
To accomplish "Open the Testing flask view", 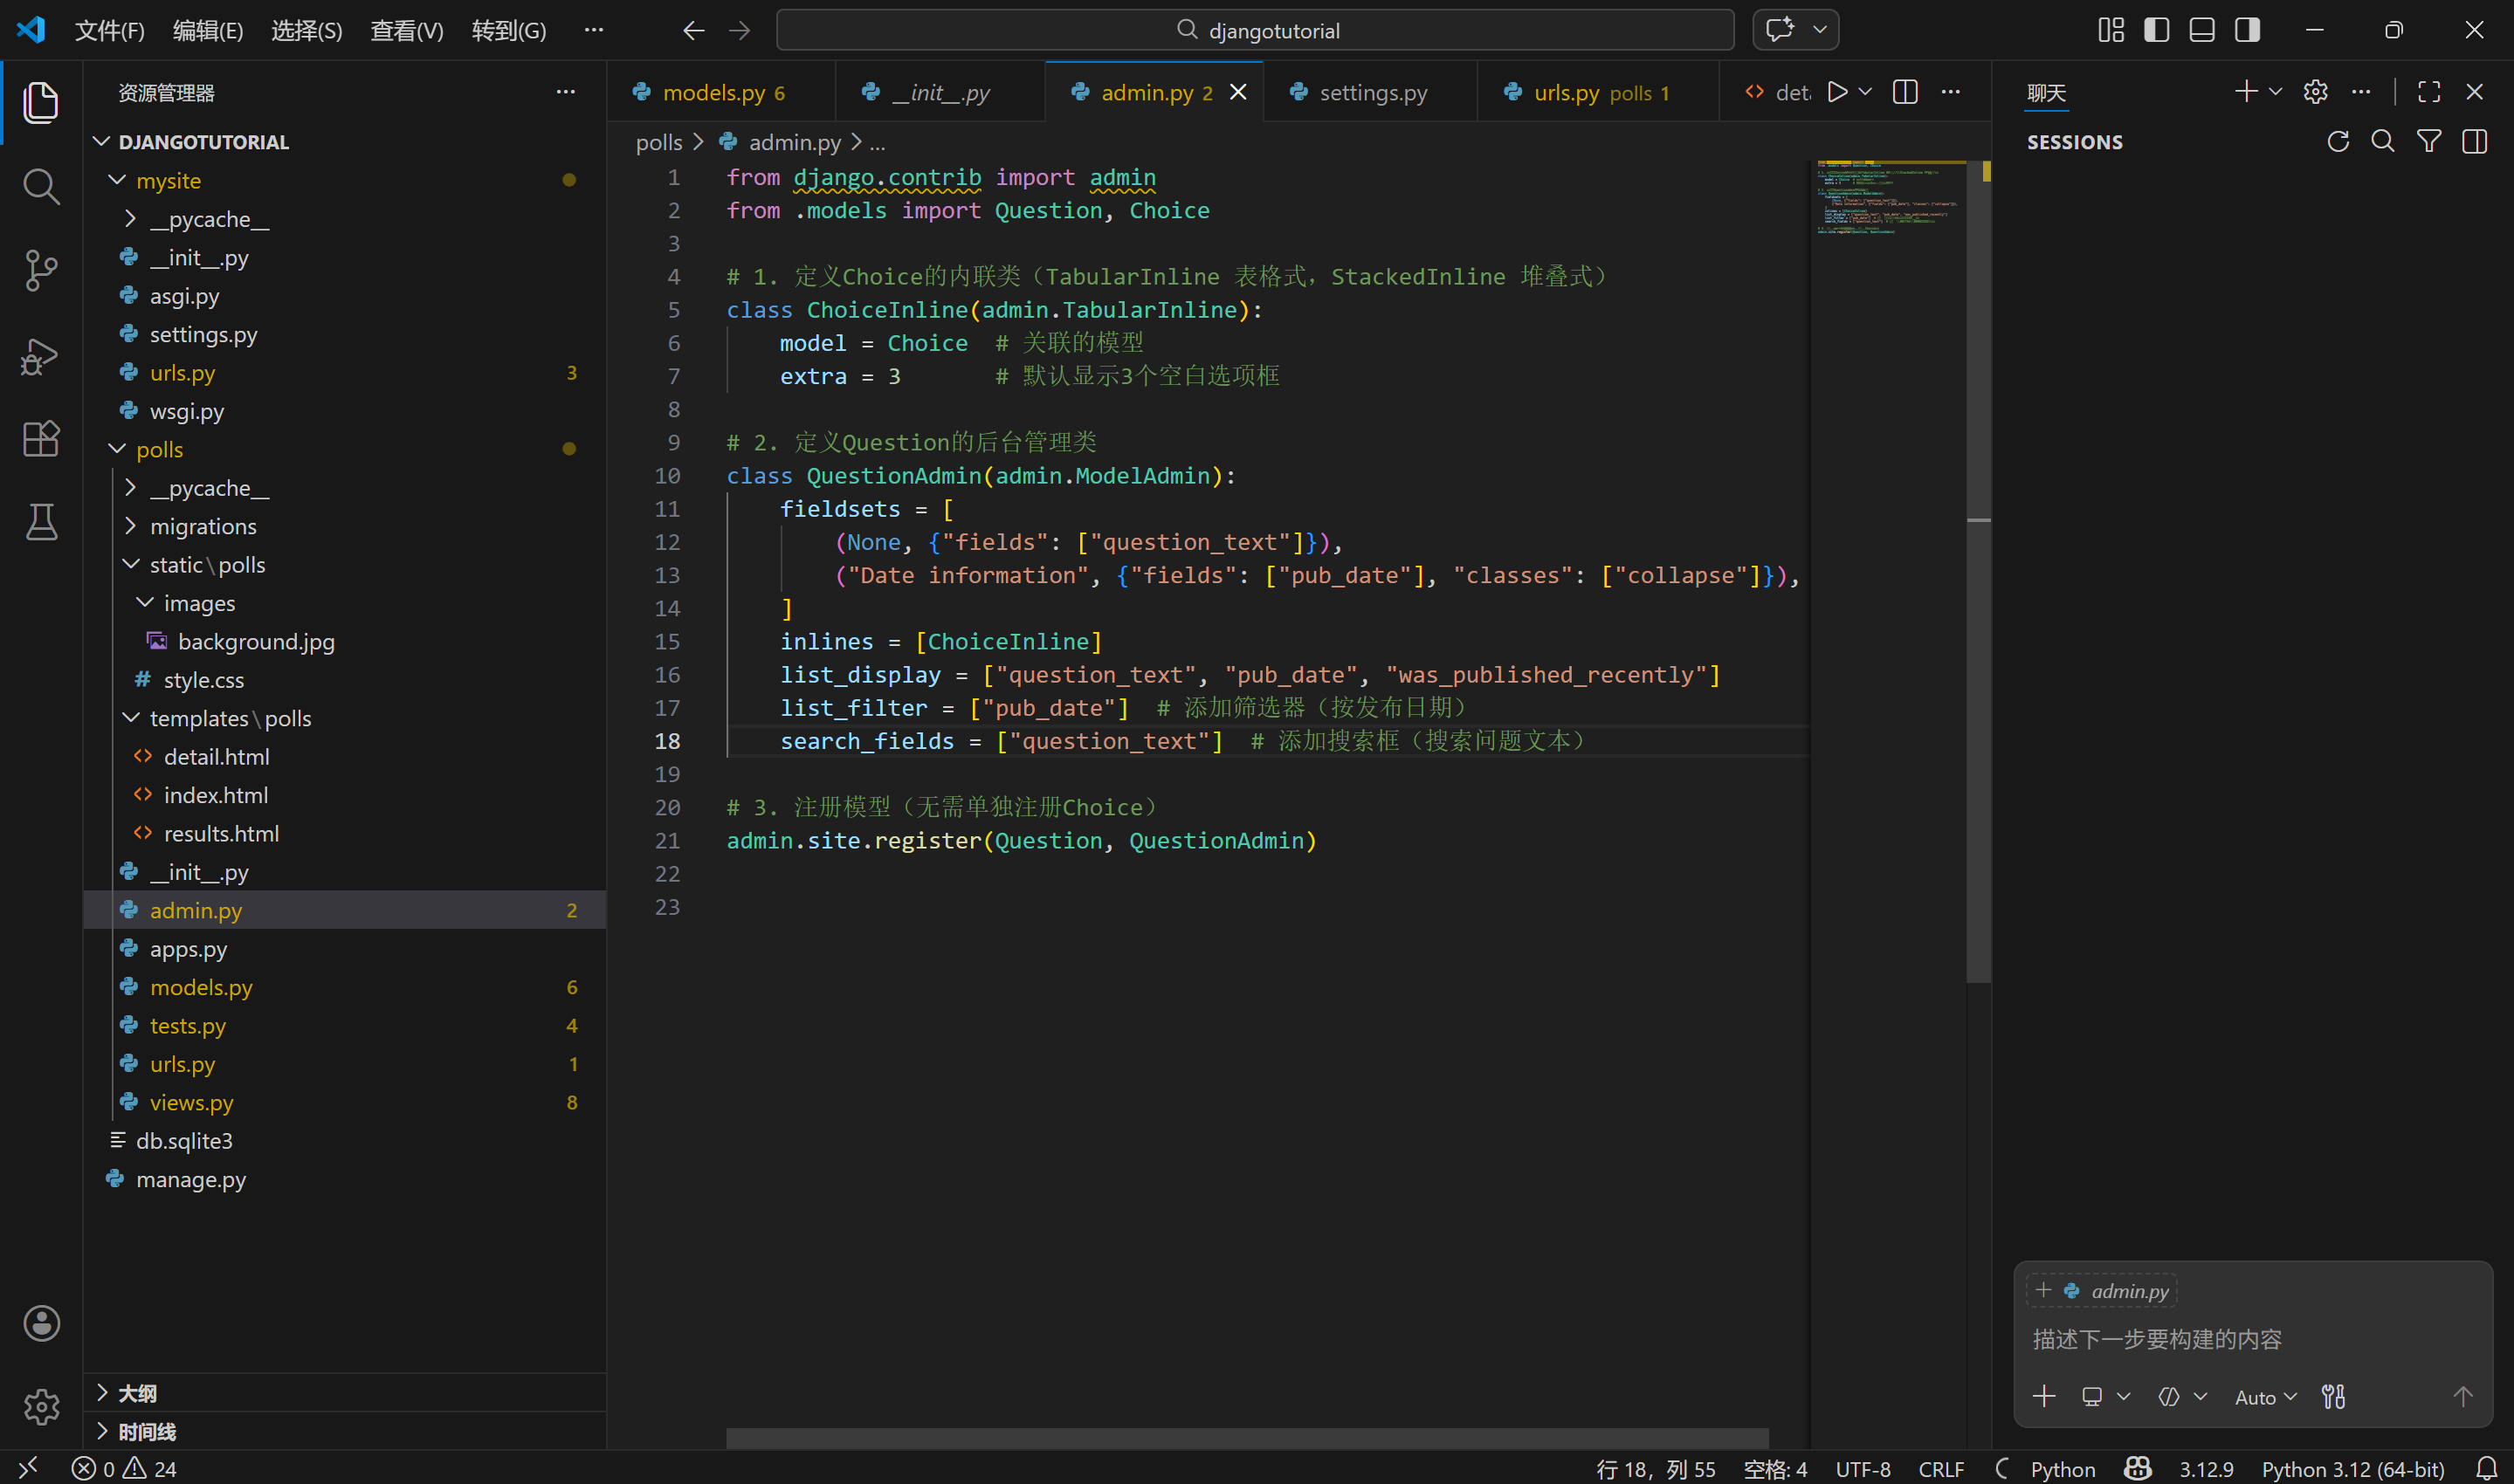I will coord(41,522).
